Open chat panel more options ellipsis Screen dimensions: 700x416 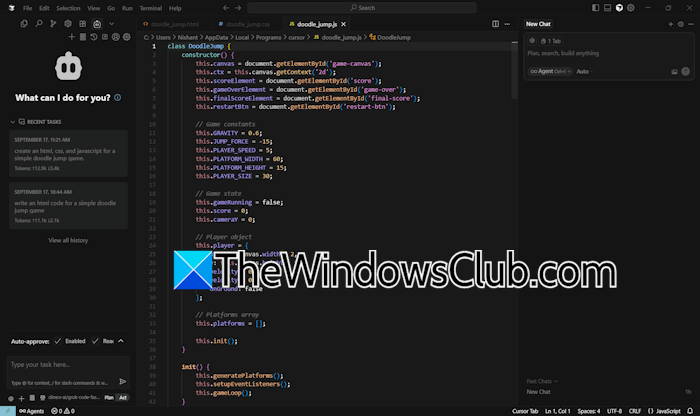click(691, 24)
